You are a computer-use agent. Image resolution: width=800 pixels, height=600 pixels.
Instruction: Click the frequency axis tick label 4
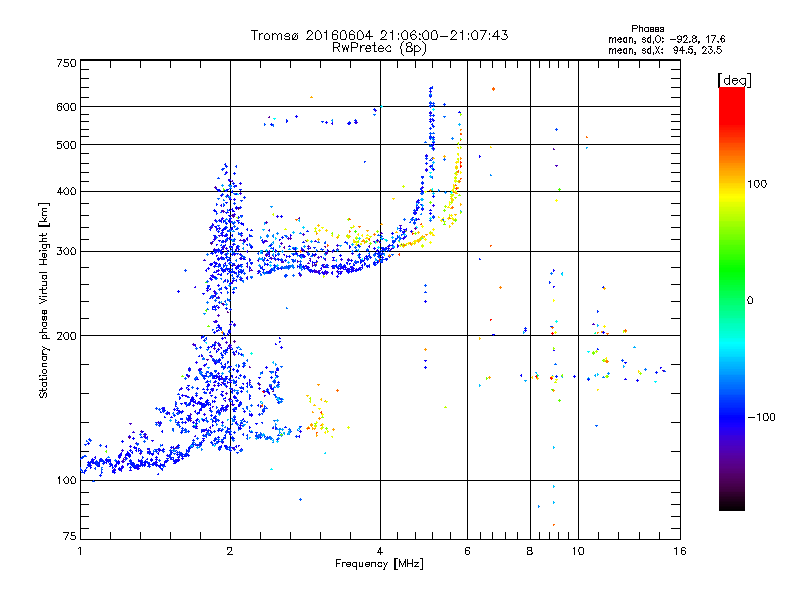(x=380, y=551)
